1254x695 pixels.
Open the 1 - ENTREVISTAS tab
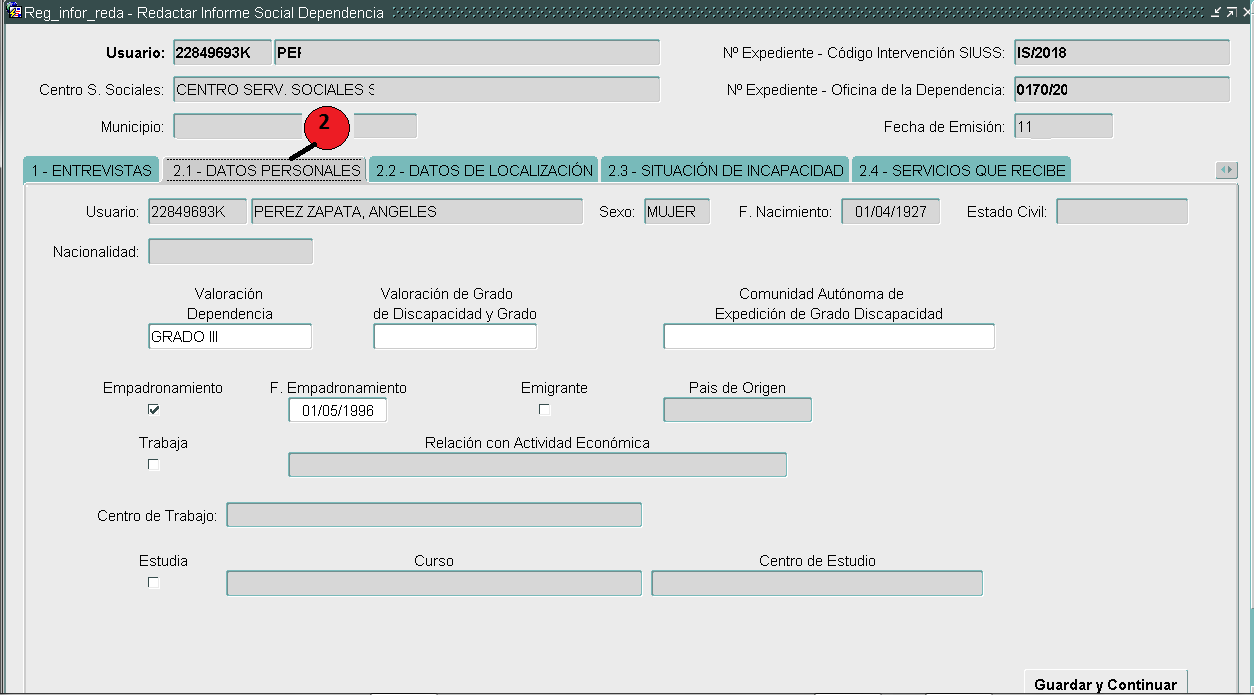click(91, 171)
